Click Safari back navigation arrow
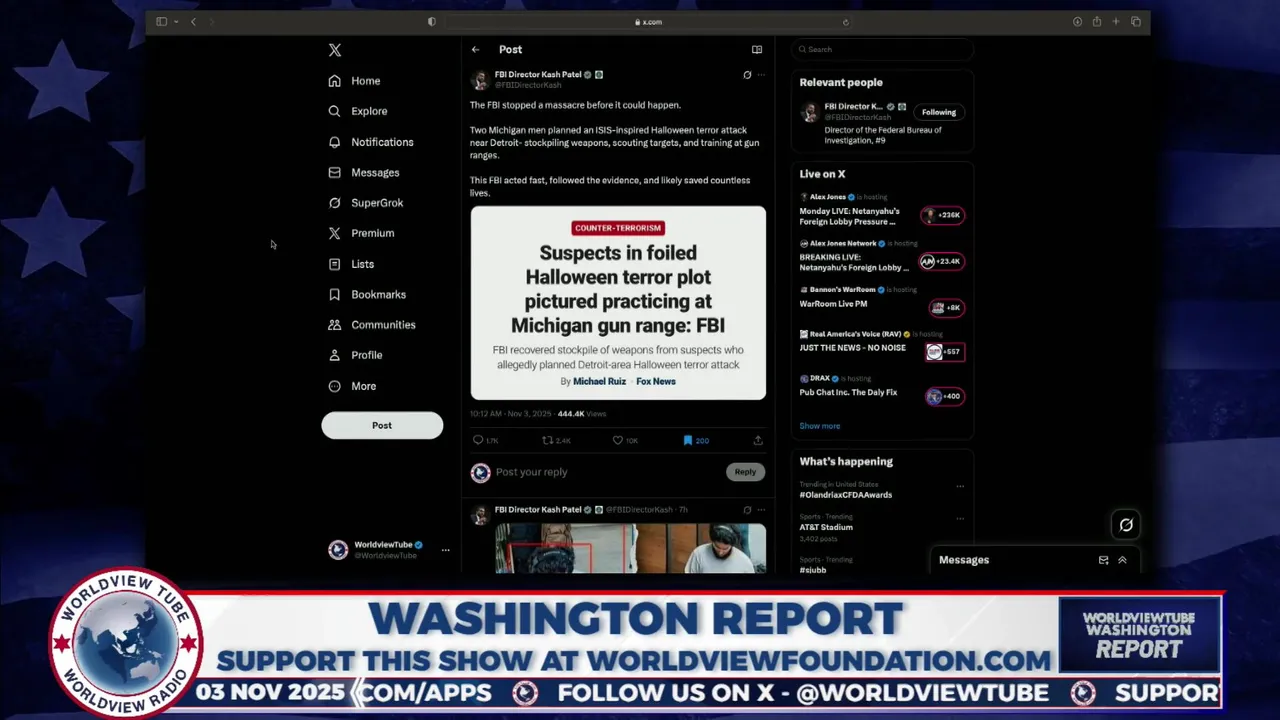The height and width of the screenshot is (720, 1280). pos(193,22)
